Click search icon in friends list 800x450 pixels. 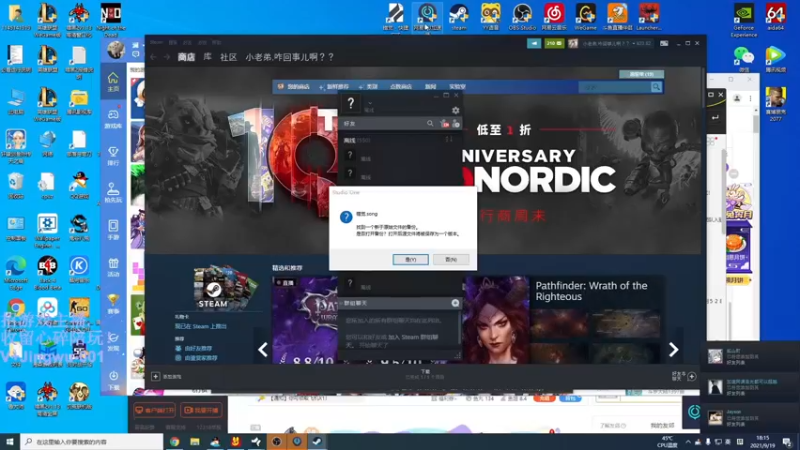click(430, 123)
